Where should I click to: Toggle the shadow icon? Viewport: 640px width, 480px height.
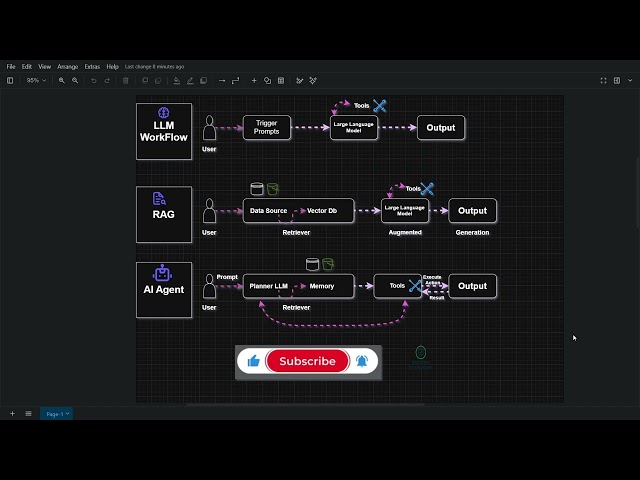[204, 81]
